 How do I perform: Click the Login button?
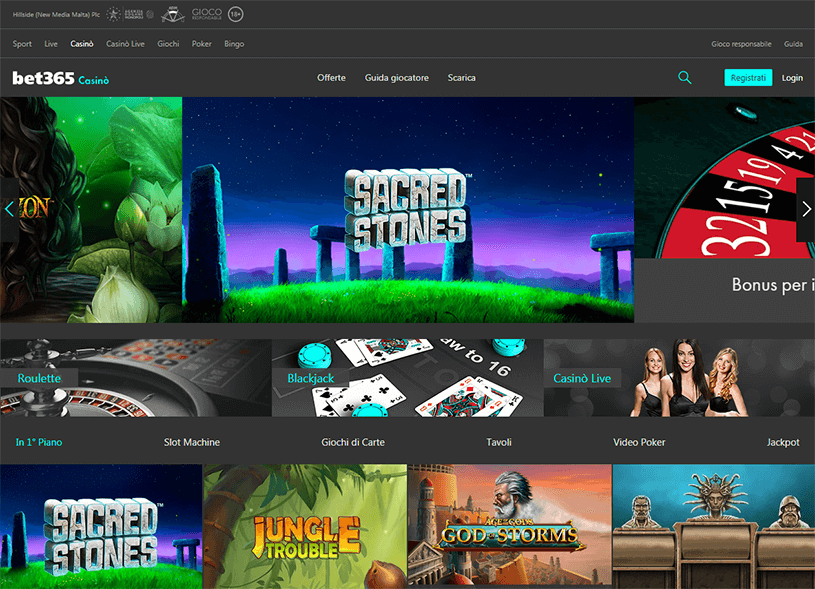pos(792,78)
